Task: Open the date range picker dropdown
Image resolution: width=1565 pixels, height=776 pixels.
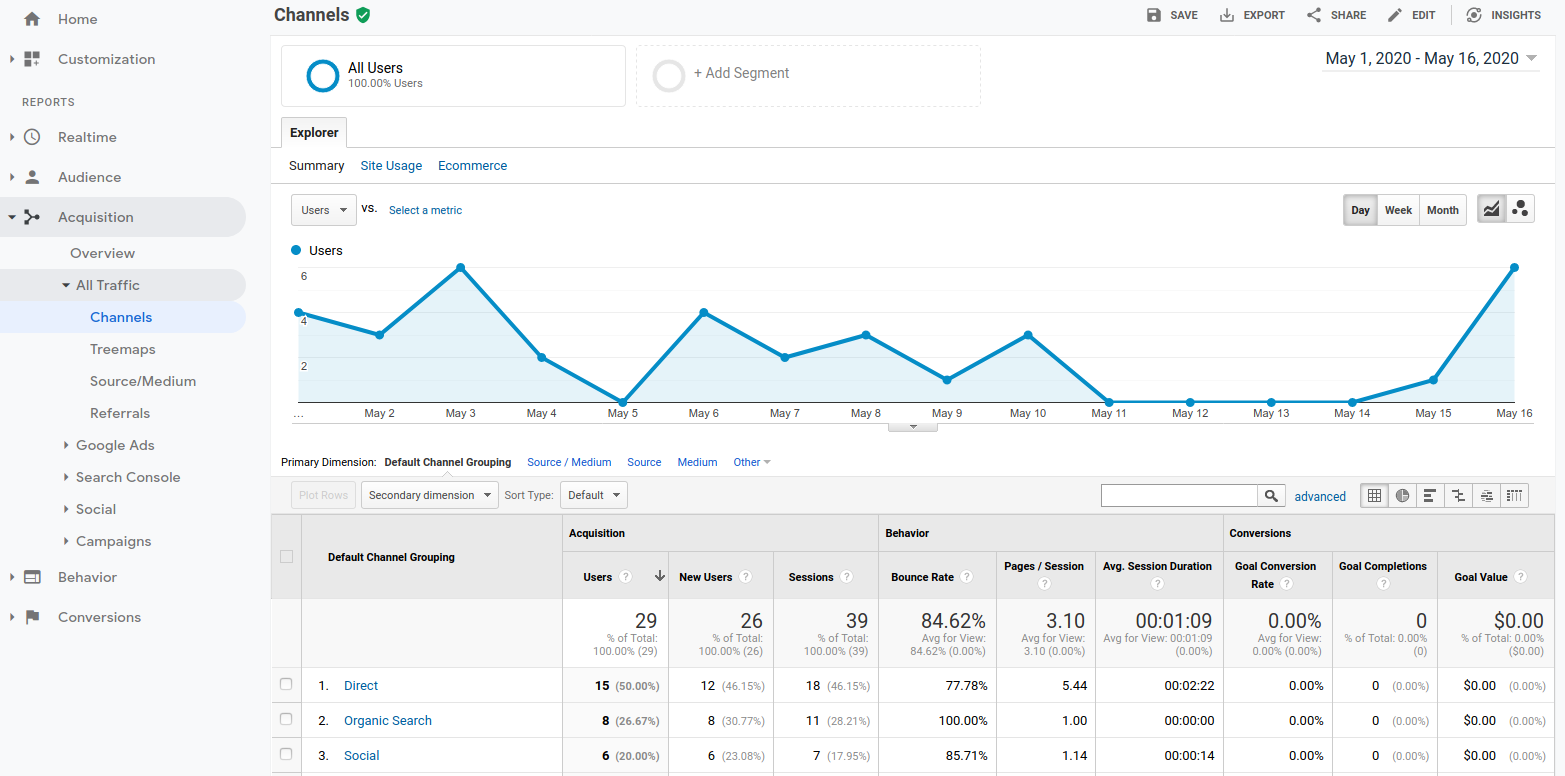Action: coord(1431,59)
